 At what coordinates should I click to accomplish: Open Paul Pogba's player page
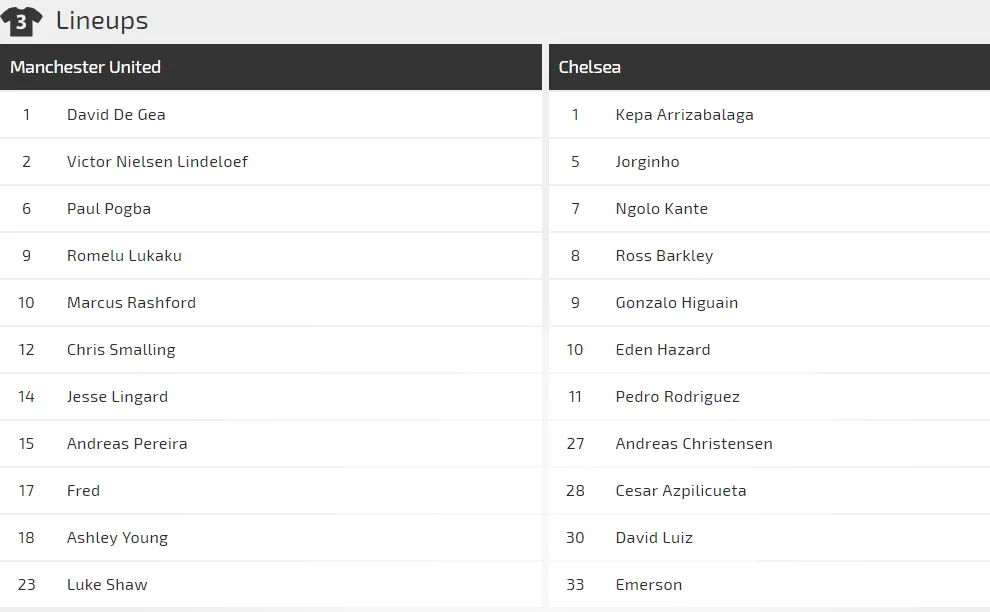click(109, 208)
